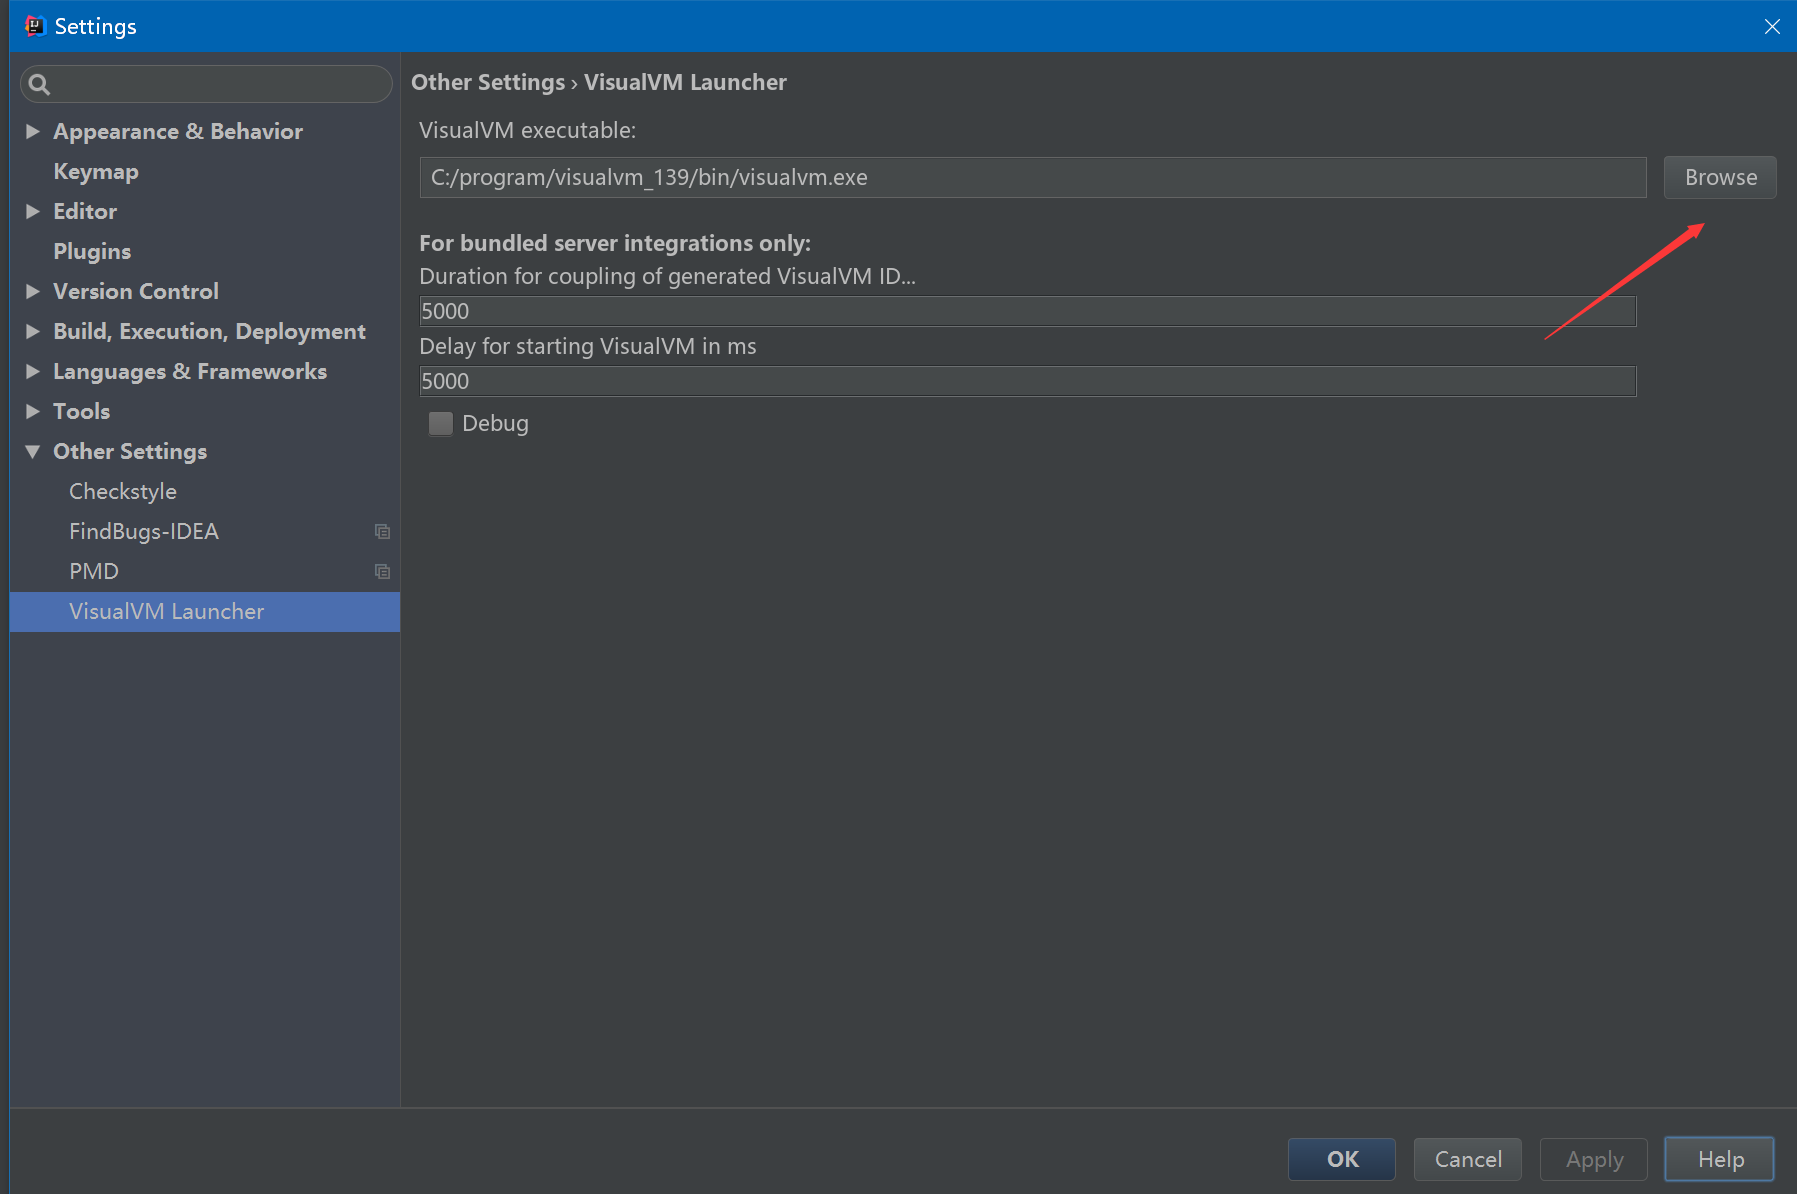The image size is (1797, 1194).
Task: Enable the Debug checkbox
Action: pos(441,423)
